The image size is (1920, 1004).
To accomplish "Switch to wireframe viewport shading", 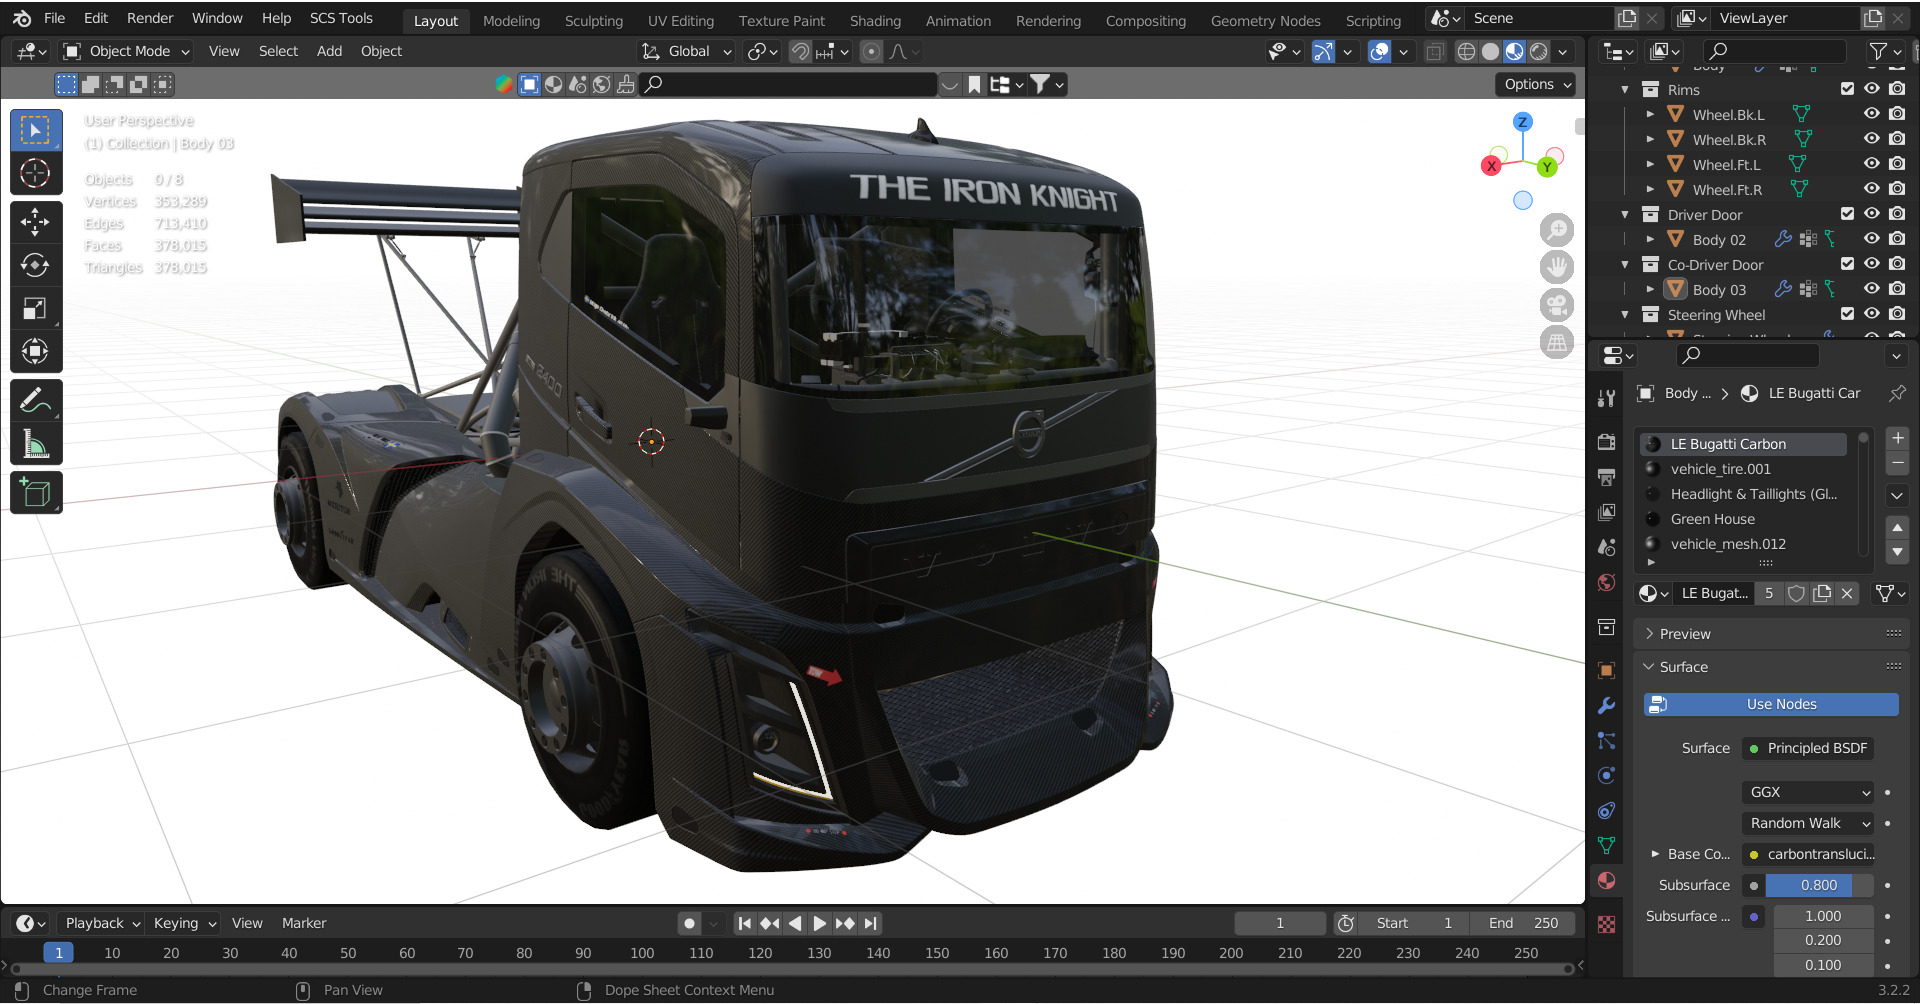I will [1466, 52].
